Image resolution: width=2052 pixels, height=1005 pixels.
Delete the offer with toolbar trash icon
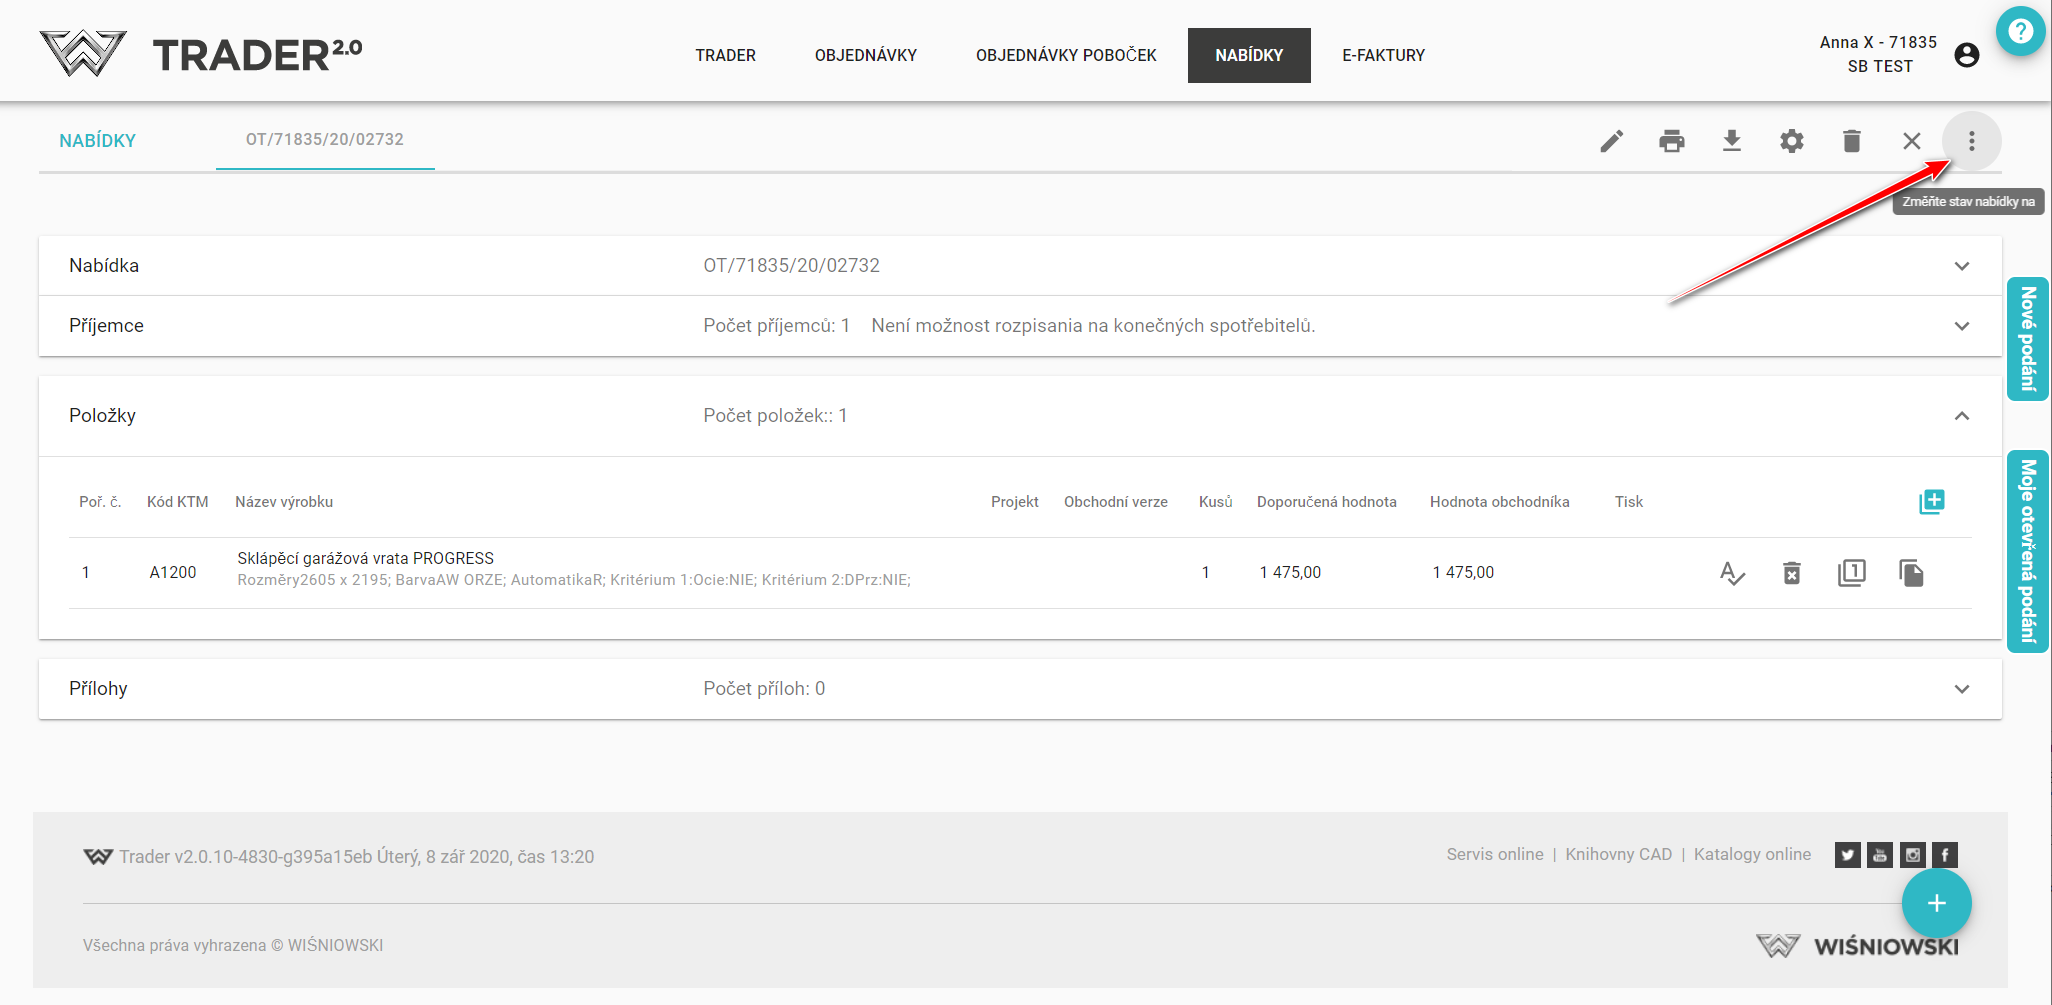tap(1851, 141)
